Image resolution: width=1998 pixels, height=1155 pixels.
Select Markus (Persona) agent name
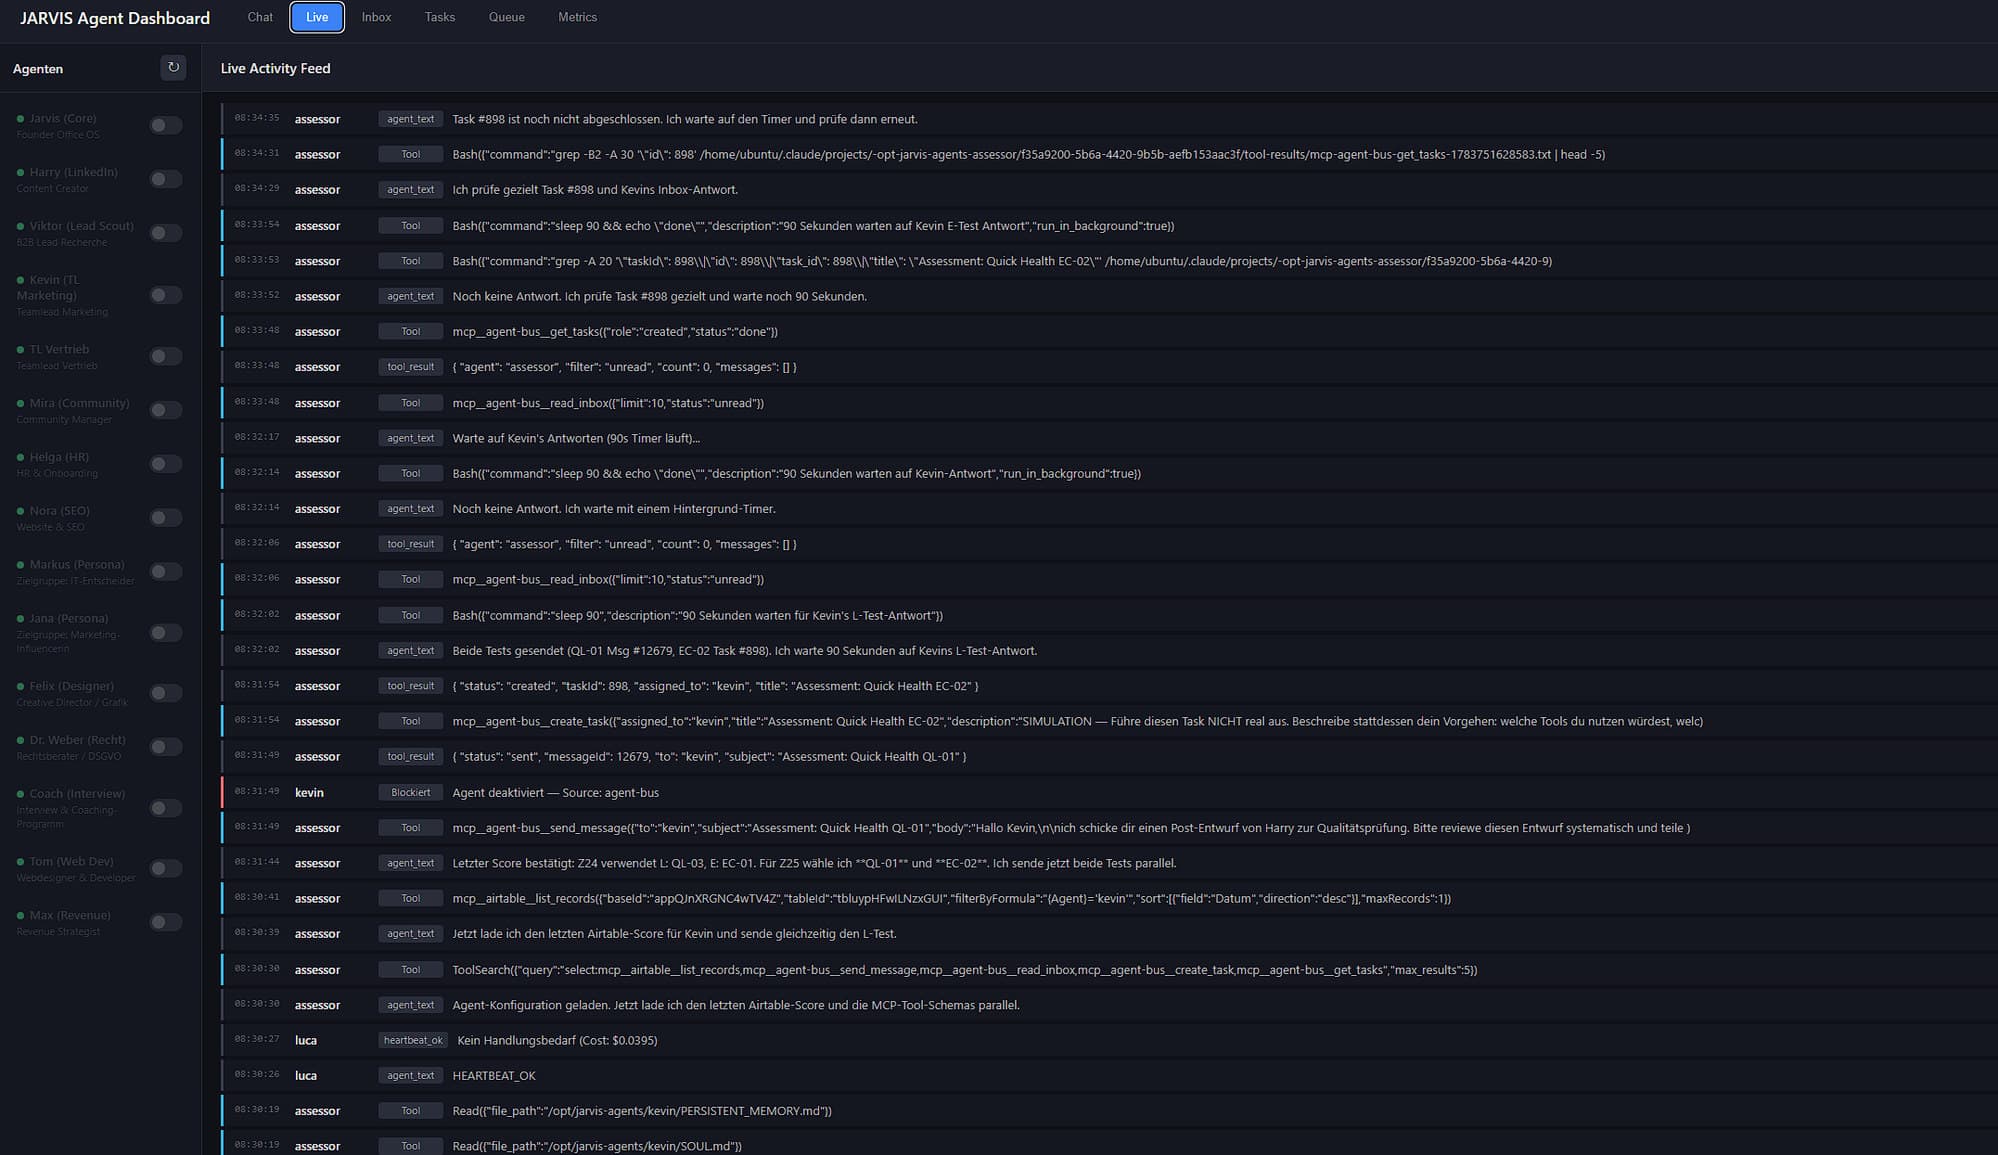(77, 565)
